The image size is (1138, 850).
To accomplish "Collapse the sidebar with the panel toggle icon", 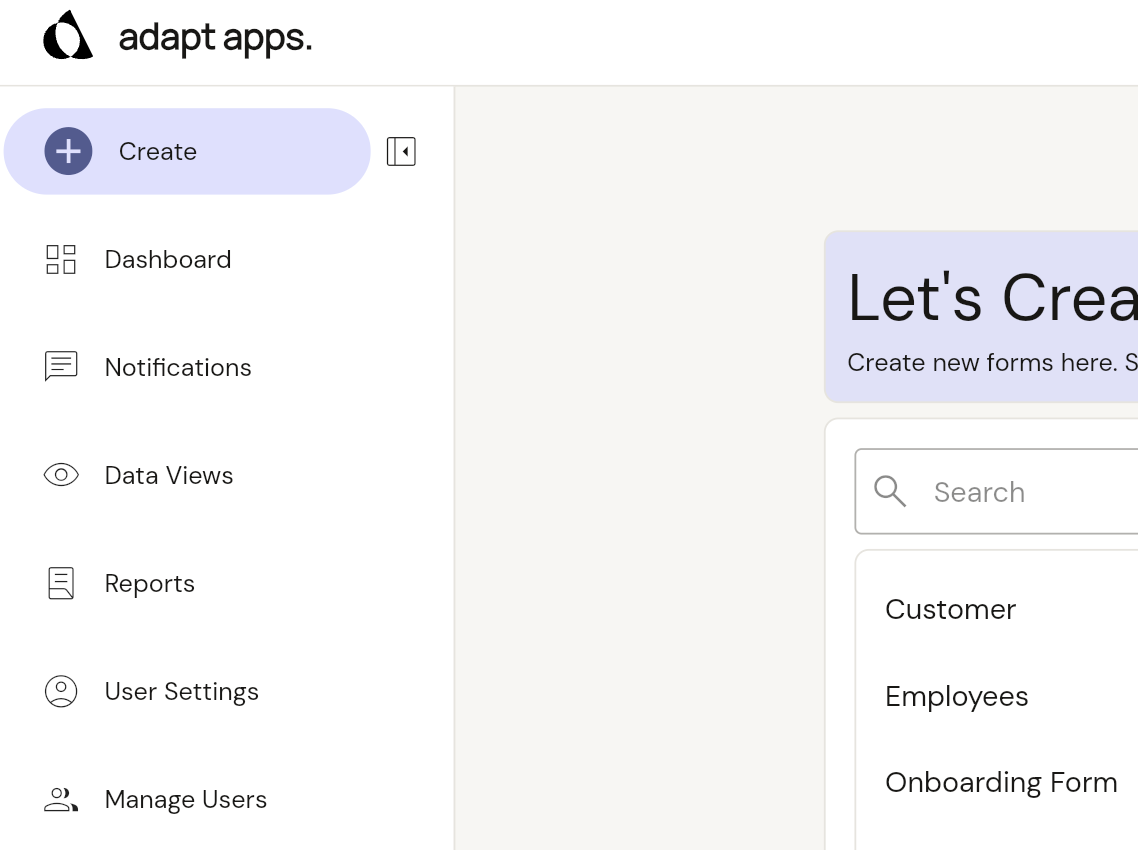I will coord(401,151).
